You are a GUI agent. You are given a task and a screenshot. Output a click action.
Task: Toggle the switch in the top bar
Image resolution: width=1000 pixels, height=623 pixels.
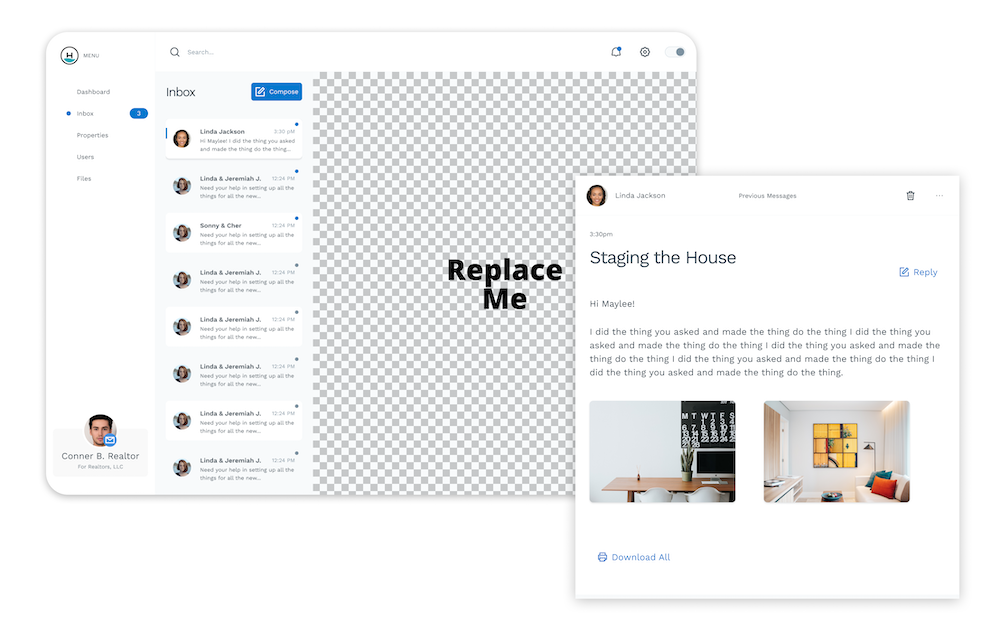coord(675,52)
